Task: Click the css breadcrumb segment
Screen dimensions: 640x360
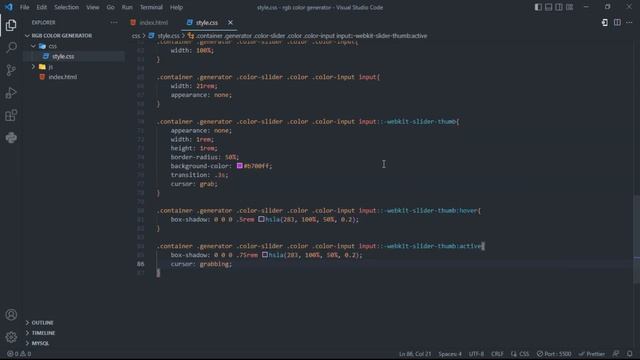Action: pyautogui.click(x=136, y=36)
